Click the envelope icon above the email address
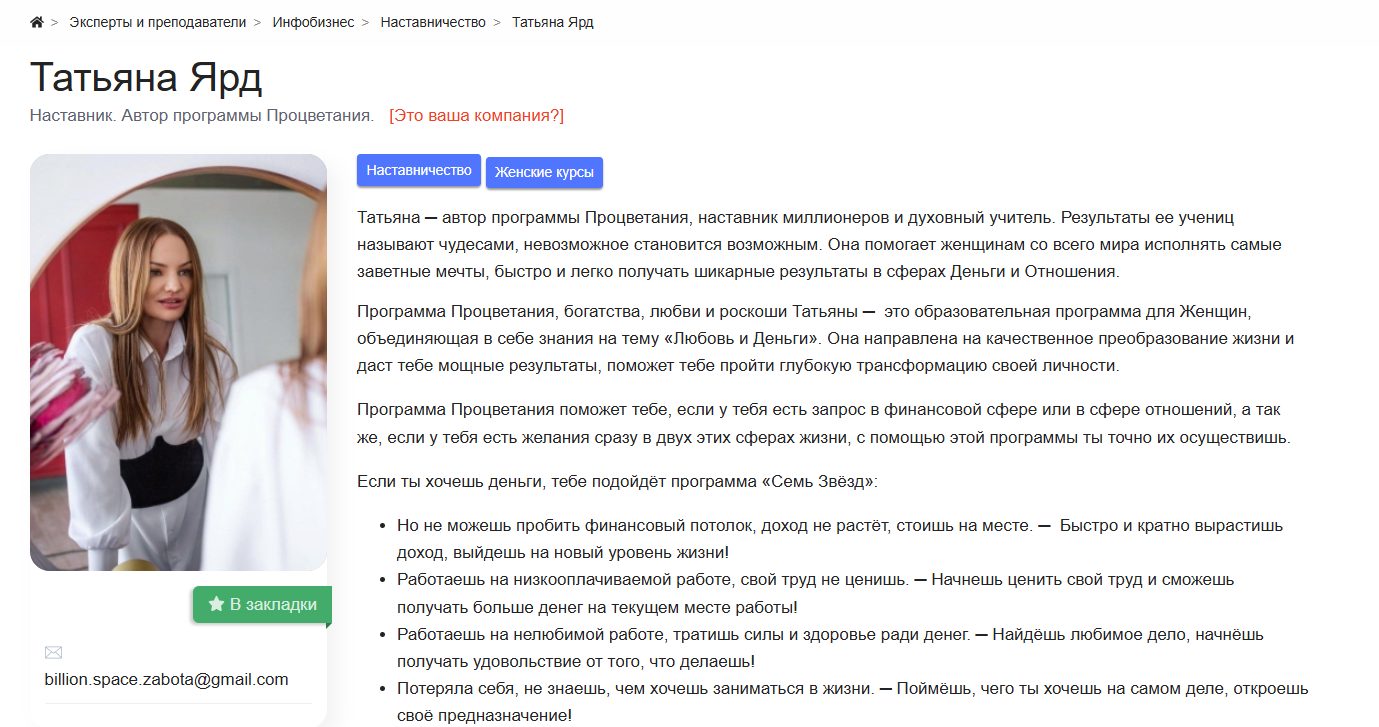 [52, 653]
